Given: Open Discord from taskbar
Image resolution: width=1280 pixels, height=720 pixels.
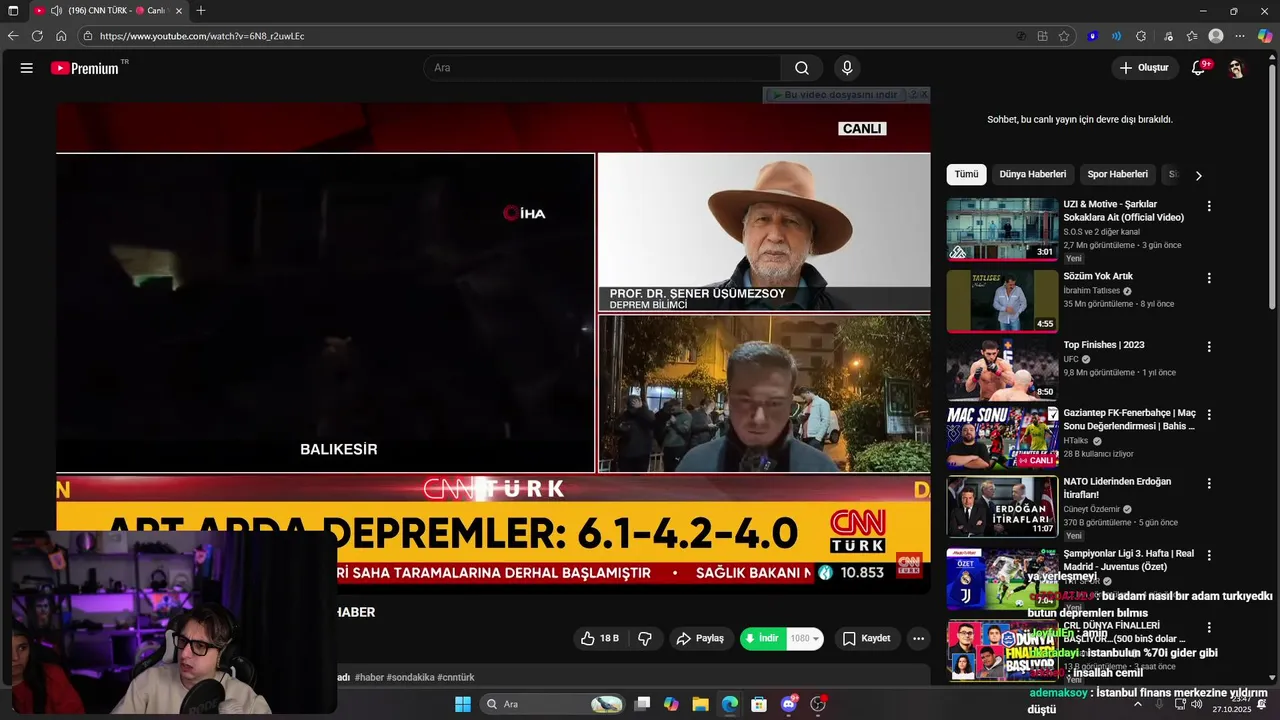Looking at the screenshot, I should tap(788, 704).
